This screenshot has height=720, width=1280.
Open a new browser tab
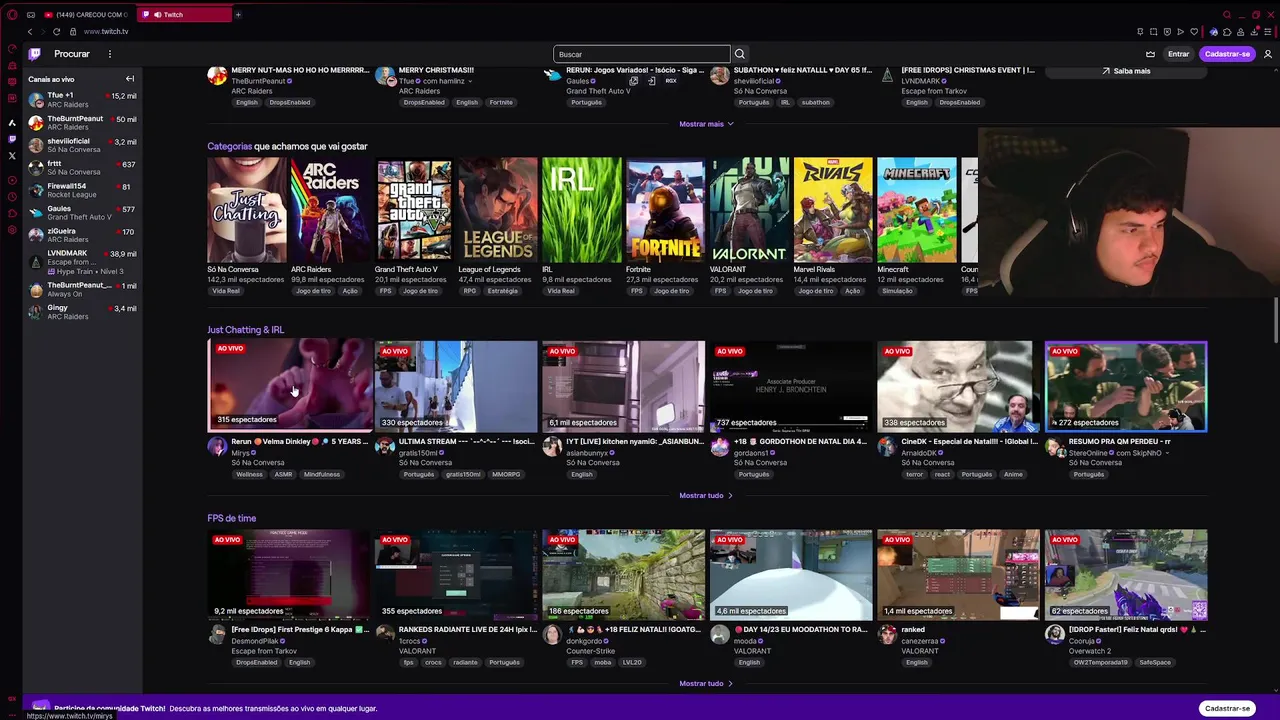coord(238,14)
